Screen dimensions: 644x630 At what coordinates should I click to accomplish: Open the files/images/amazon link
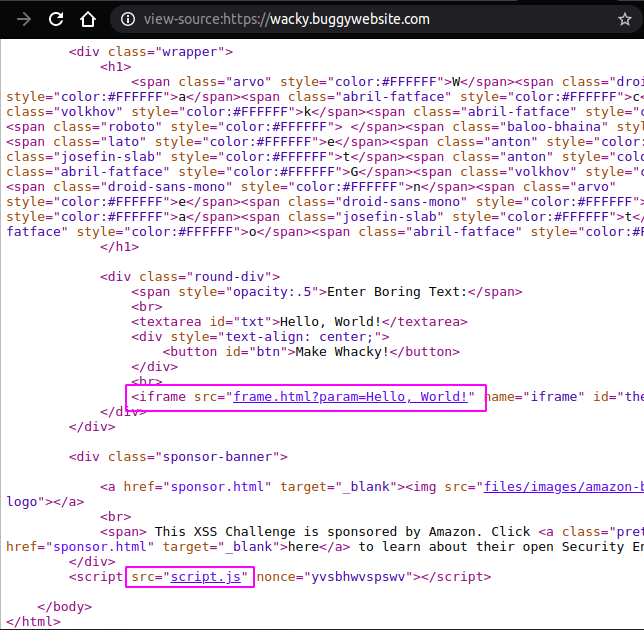[564, 487]
